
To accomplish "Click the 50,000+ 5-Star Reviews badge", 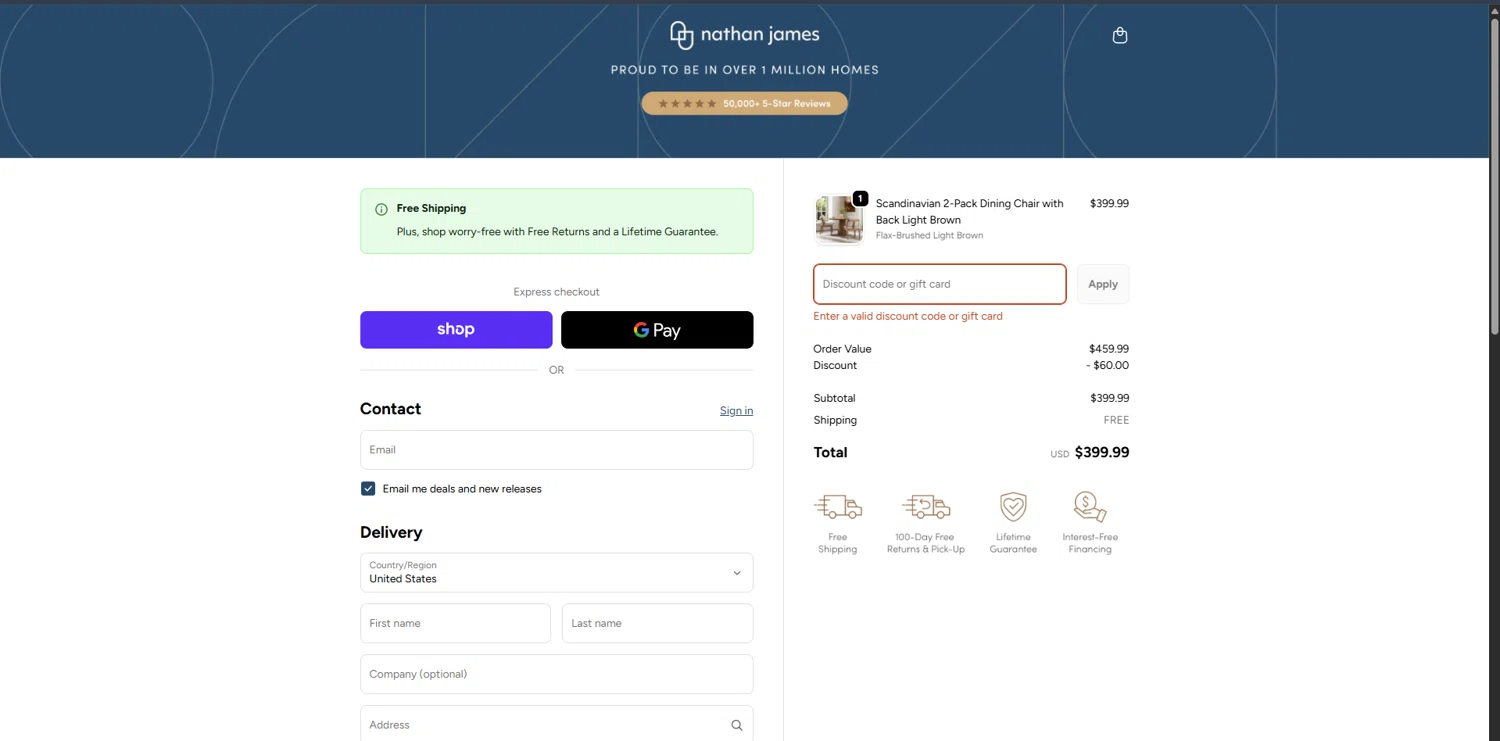I will pos(745,103).
